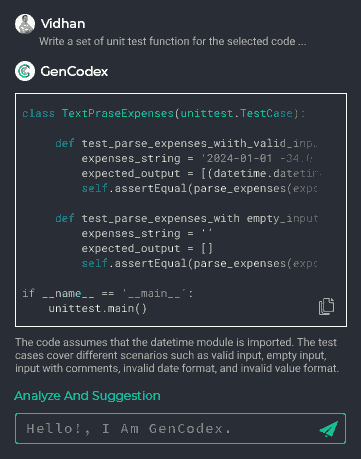
Task: Click the Analyze And Suggestion link
Action: point(87,396)
